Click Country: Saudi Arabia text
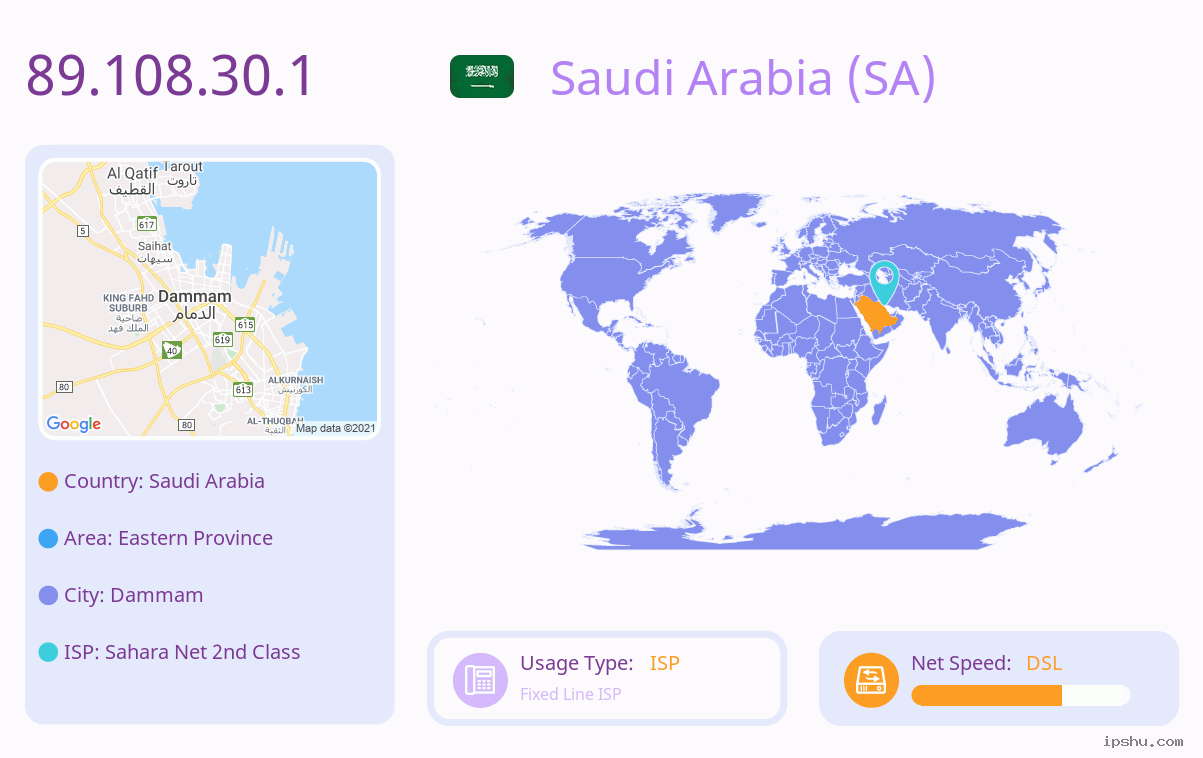The image size is (1203, 758). (x=164, y=481)
